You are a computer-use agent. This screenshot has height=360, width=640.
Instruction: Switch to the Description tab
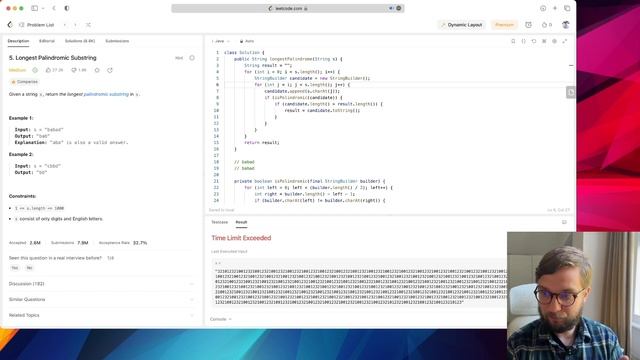(18, 41)
